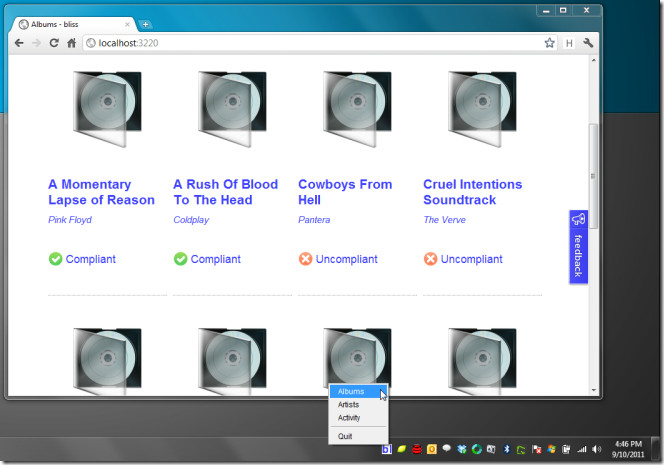Click the page scrollbar down arrow
The width and height of the screenshot is (664, 465).
coord(594,390)
